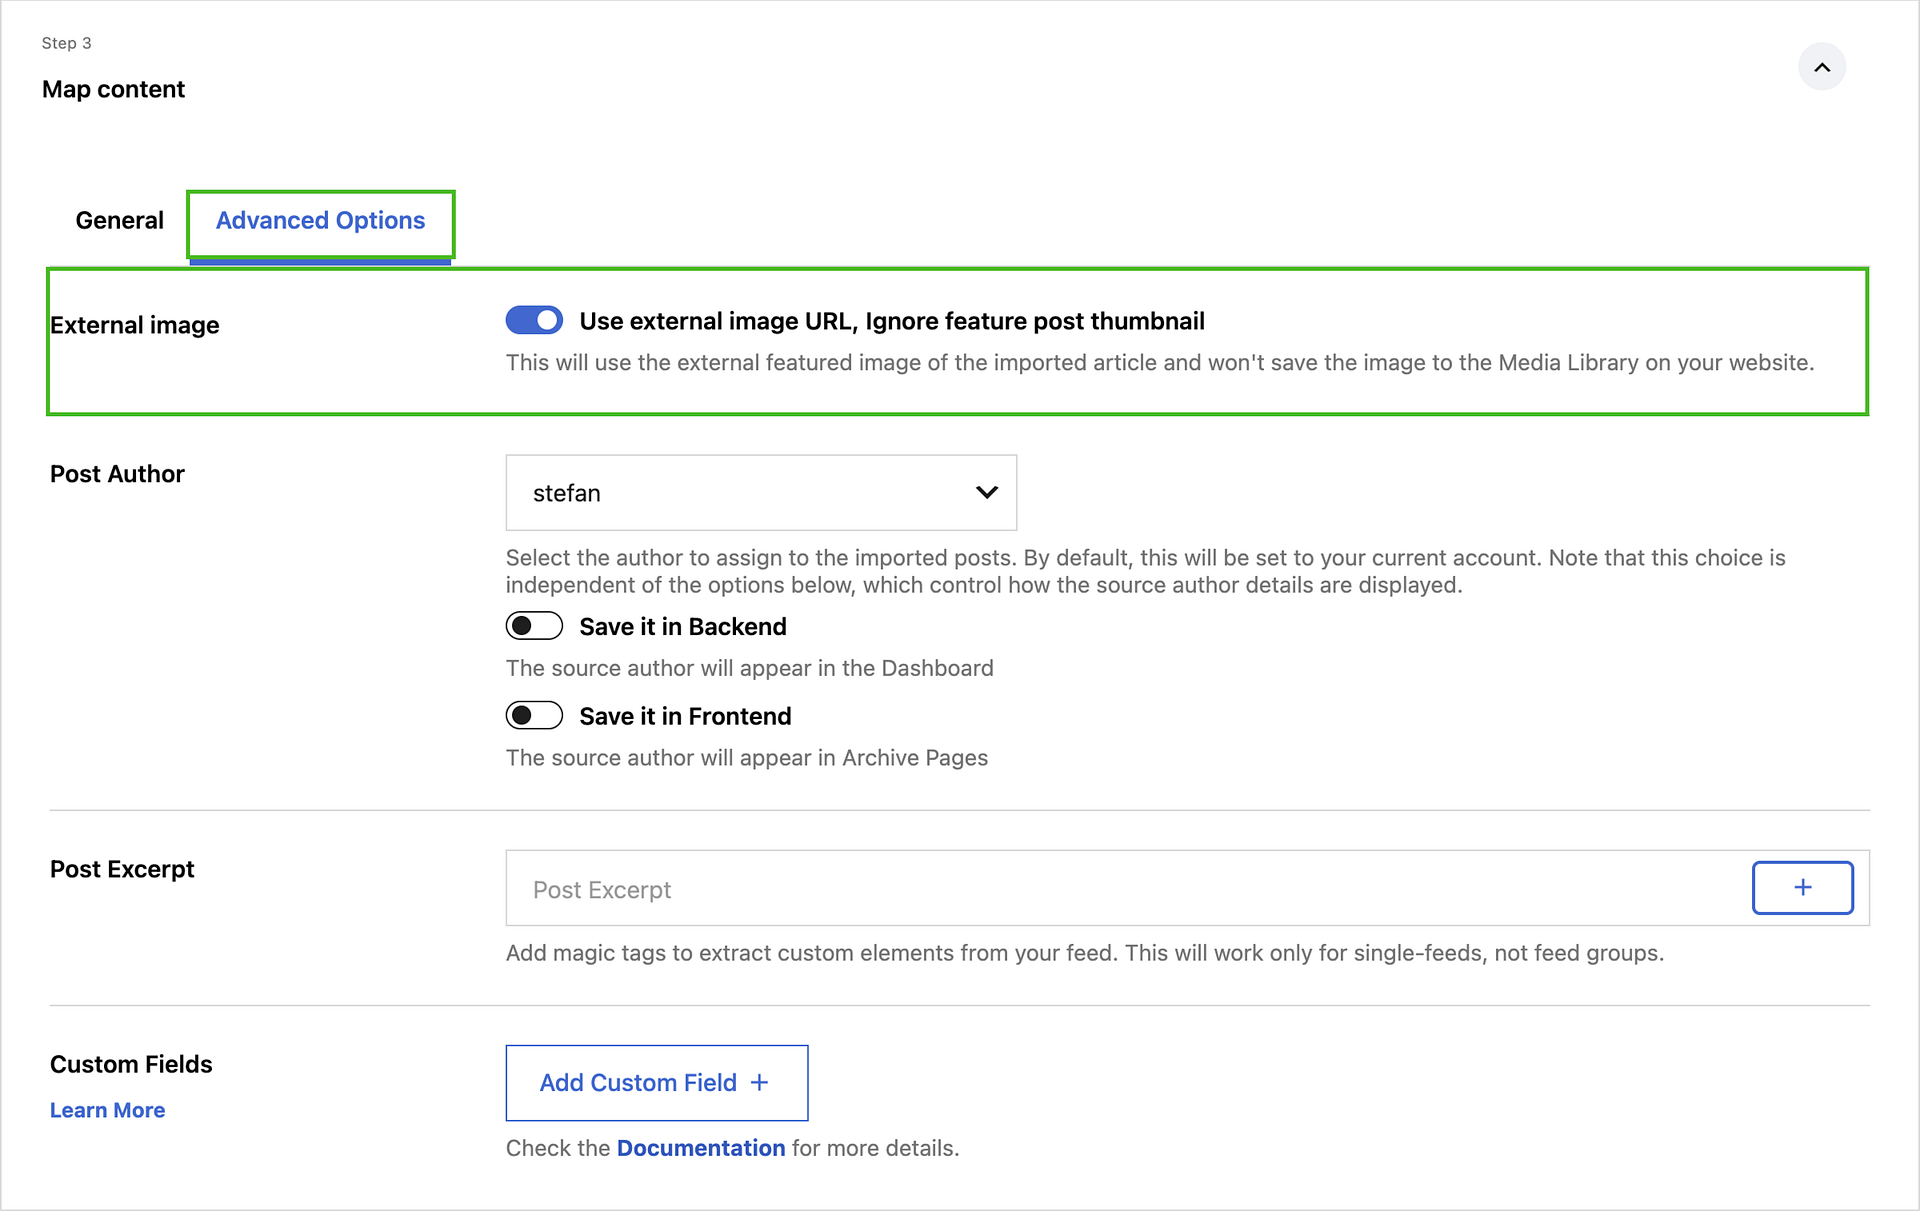Click the Map content section heading

[113, 89]
